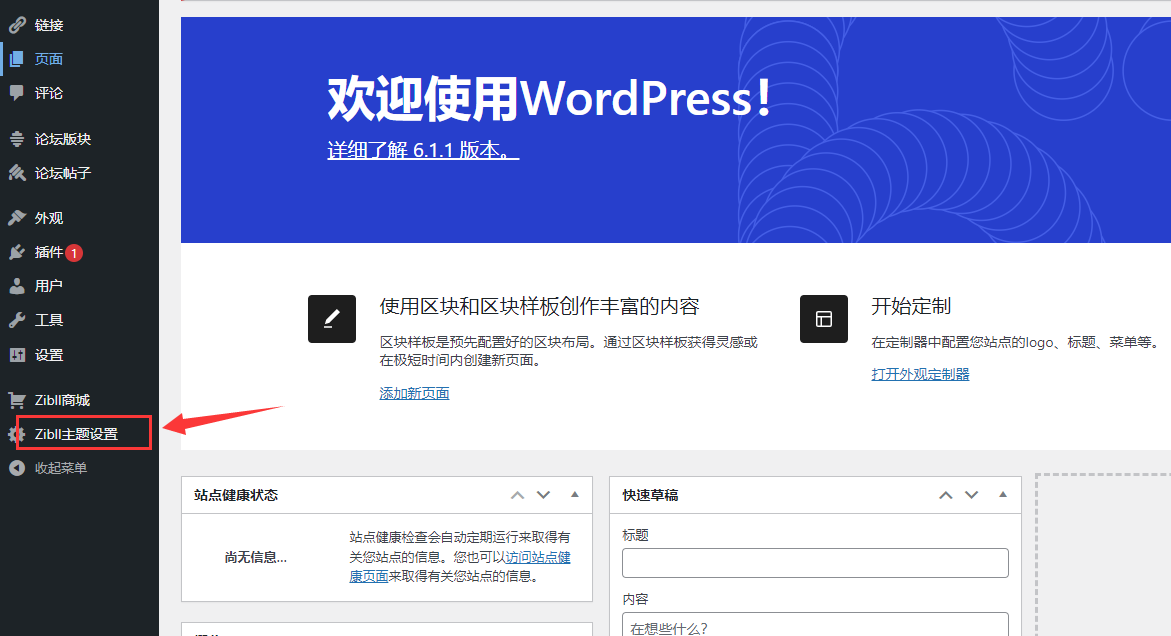Click the pencil edit icon for block patterns

332,319
